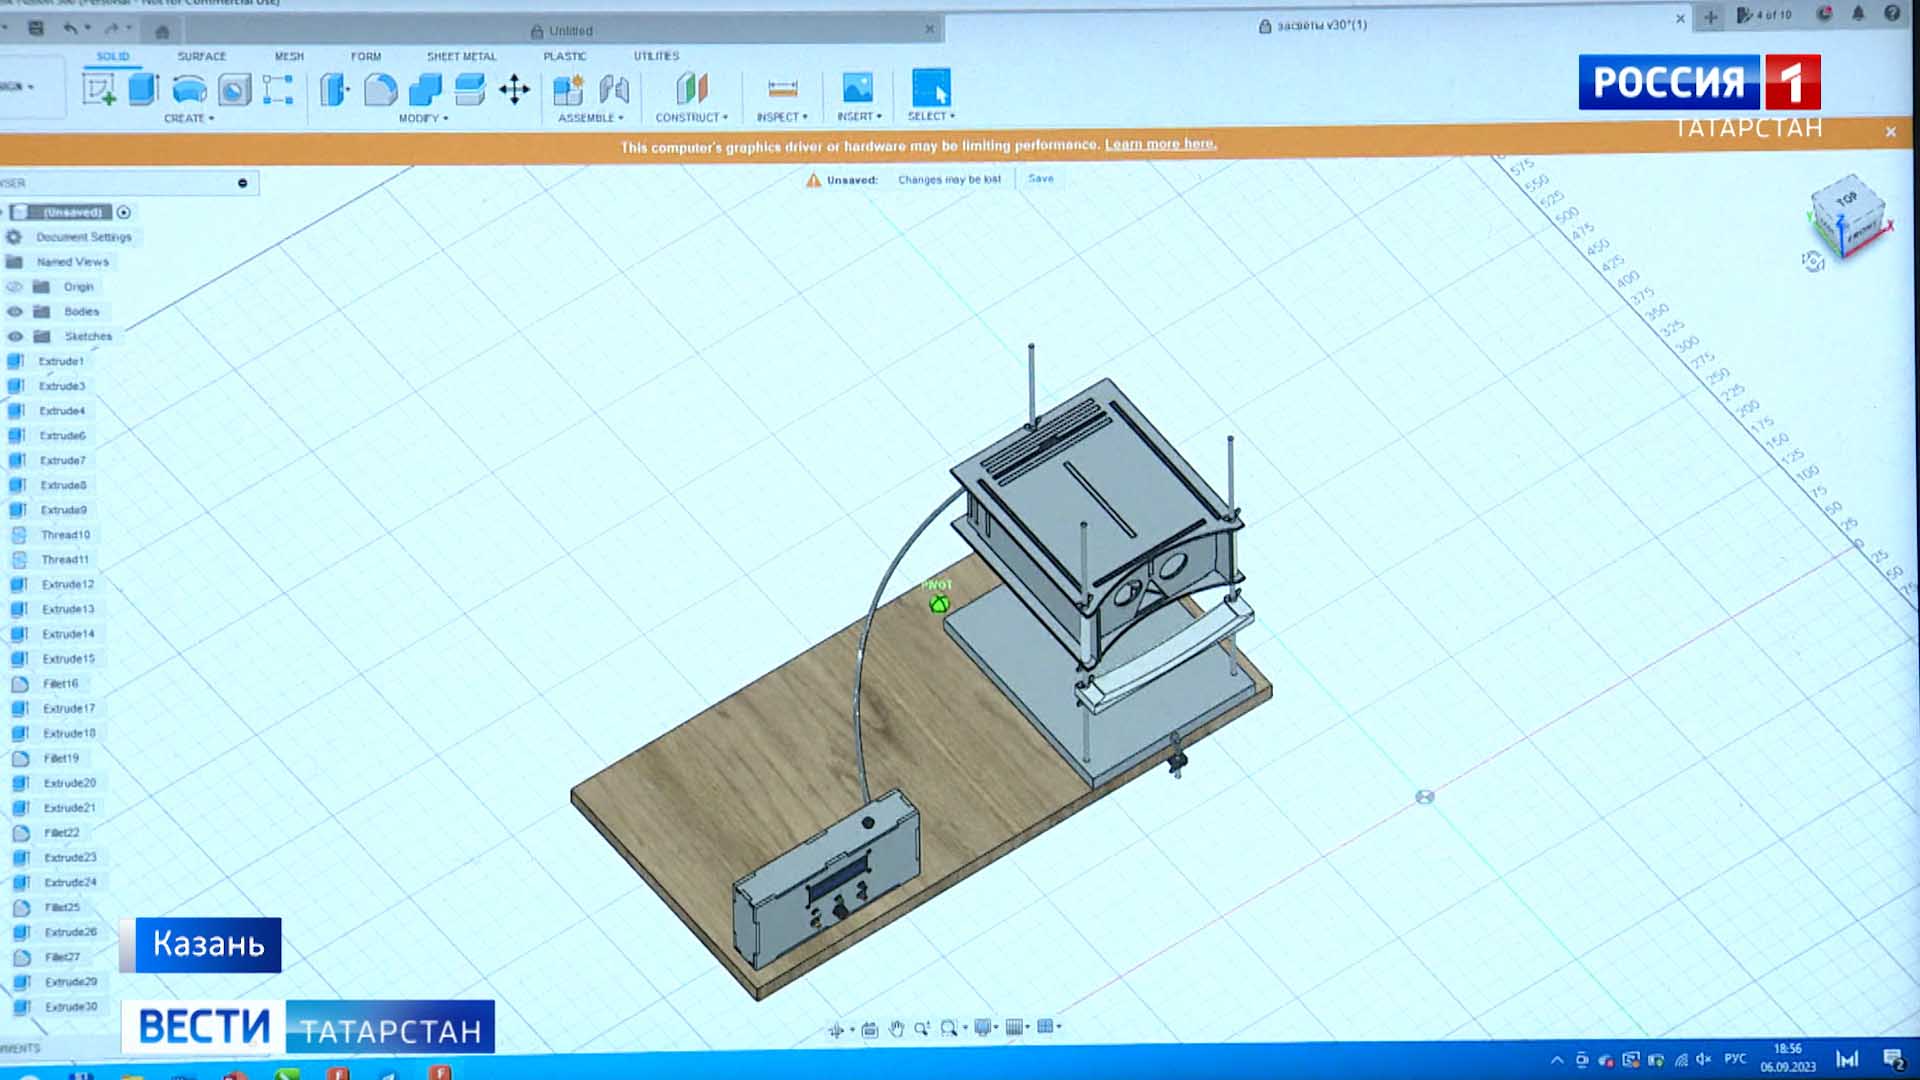Select the Fillet tool in Modify group
This screenshot has height=1080, width=1920.
[380, 90]
